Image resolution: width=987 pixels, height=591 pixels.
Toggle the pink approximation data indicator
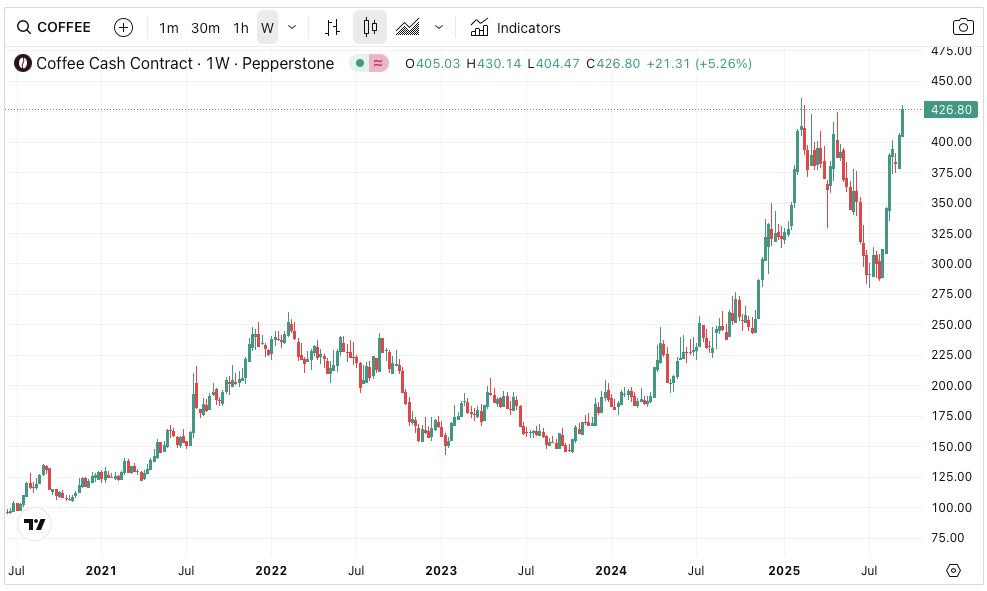click(x=378, y=63)
